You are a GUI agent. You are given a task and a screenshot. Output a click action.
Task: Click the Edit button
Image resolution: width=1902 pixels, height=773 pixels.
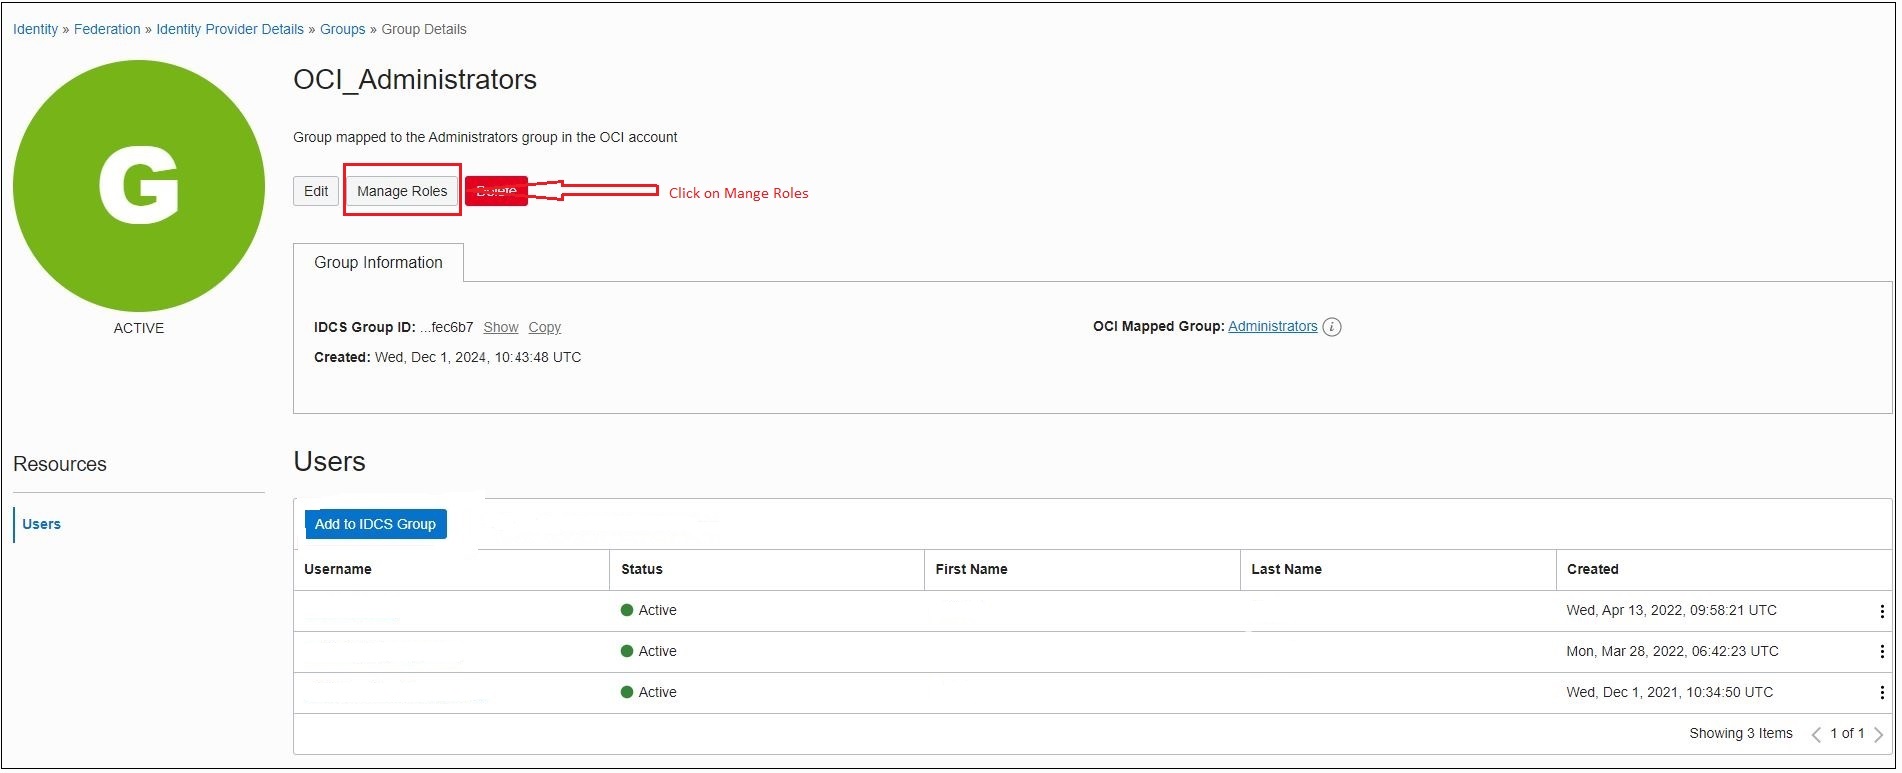pyautogui.click(x=316, y=191)
